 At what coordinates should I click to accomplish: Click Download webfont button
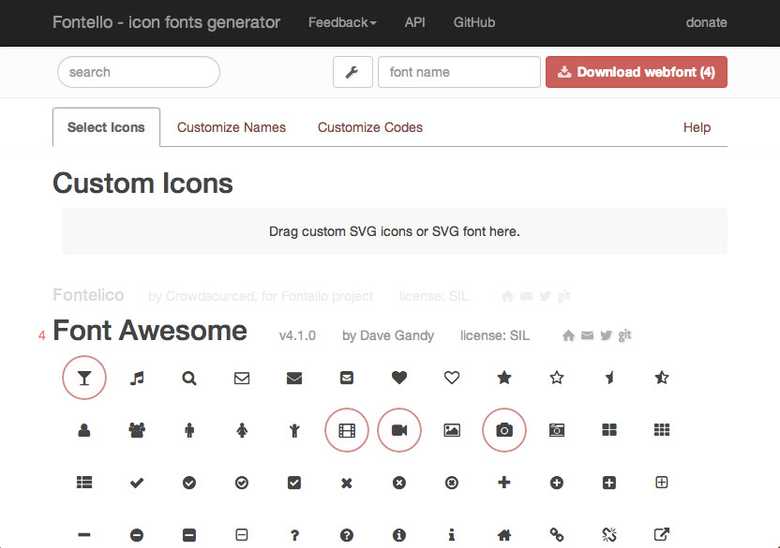click(x=636, y=72)
